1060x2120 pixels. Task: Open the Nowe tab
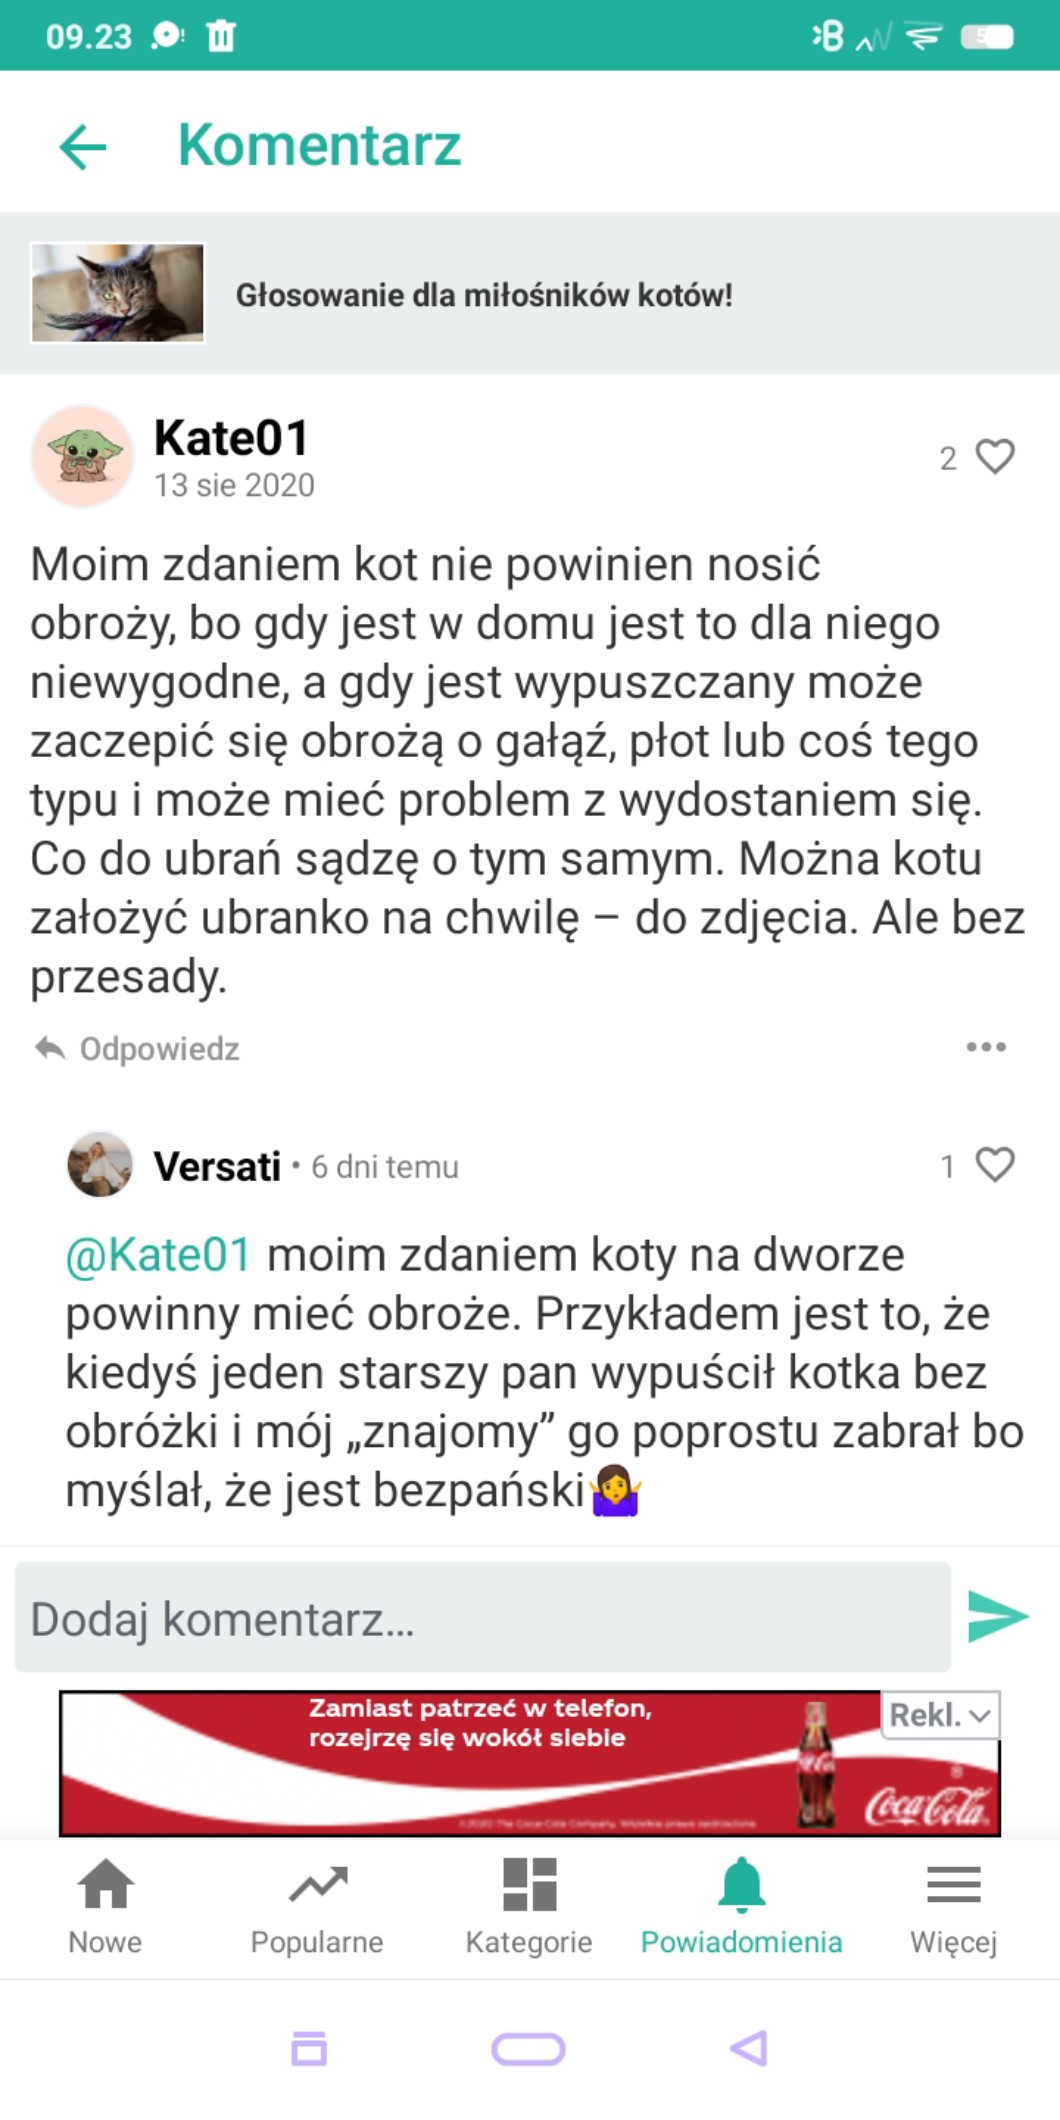pos(105,1906)
